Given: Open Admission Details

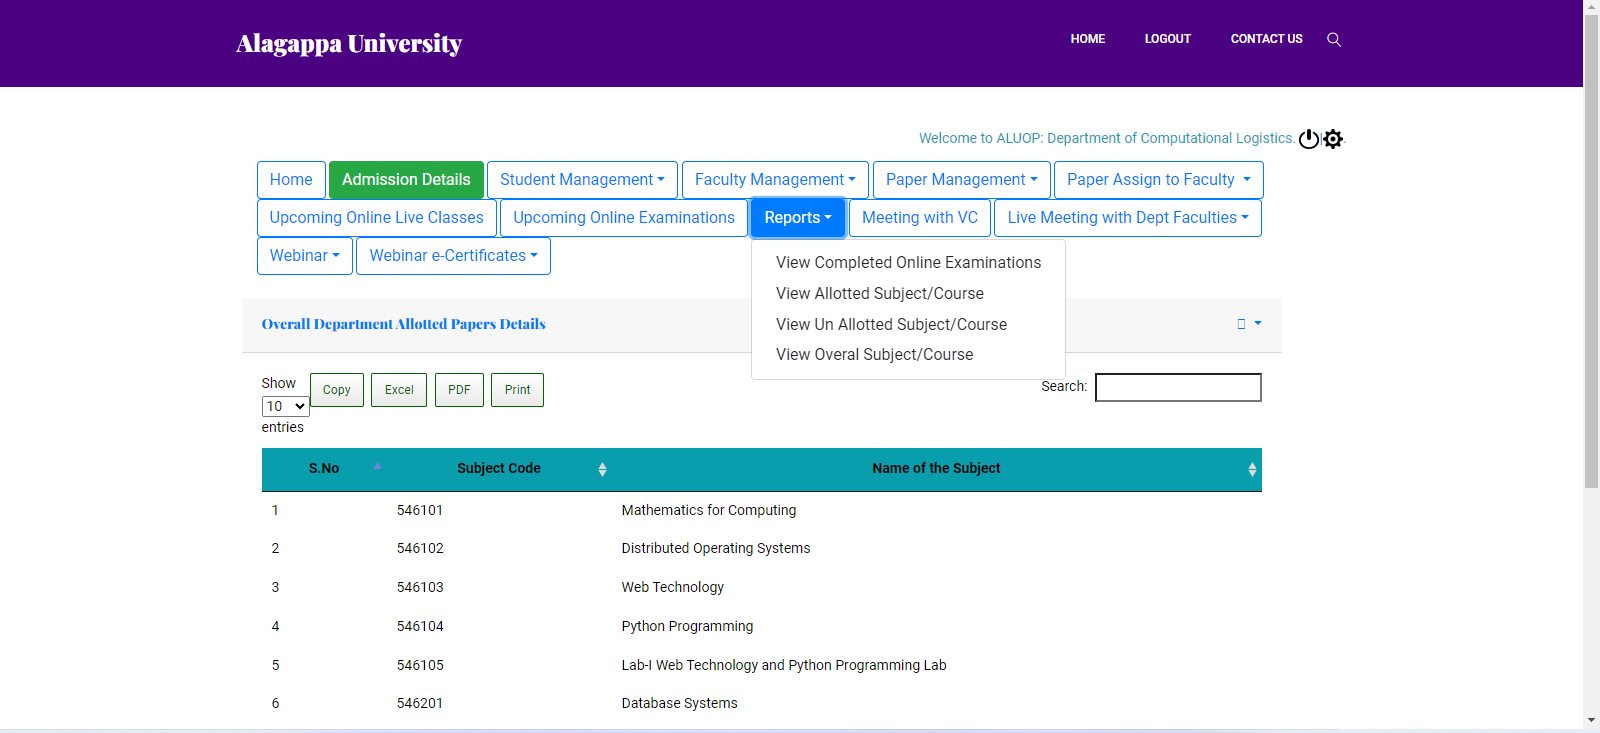Looking at the screenshot, I should (x=406, y=180).
